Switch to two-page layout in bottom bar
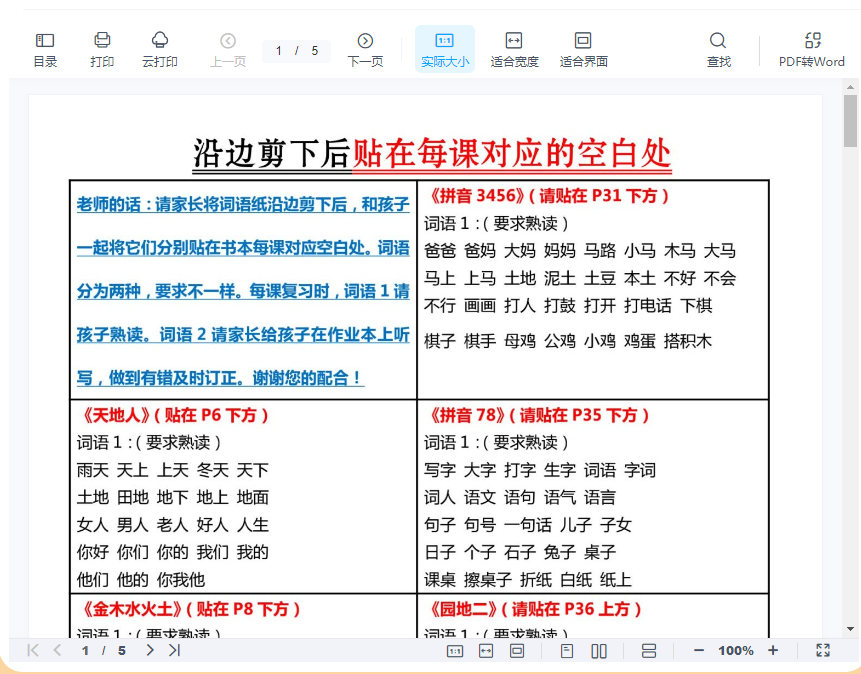Image resolution: width=861 pixels, height=674 pixels. click(599, 651)
